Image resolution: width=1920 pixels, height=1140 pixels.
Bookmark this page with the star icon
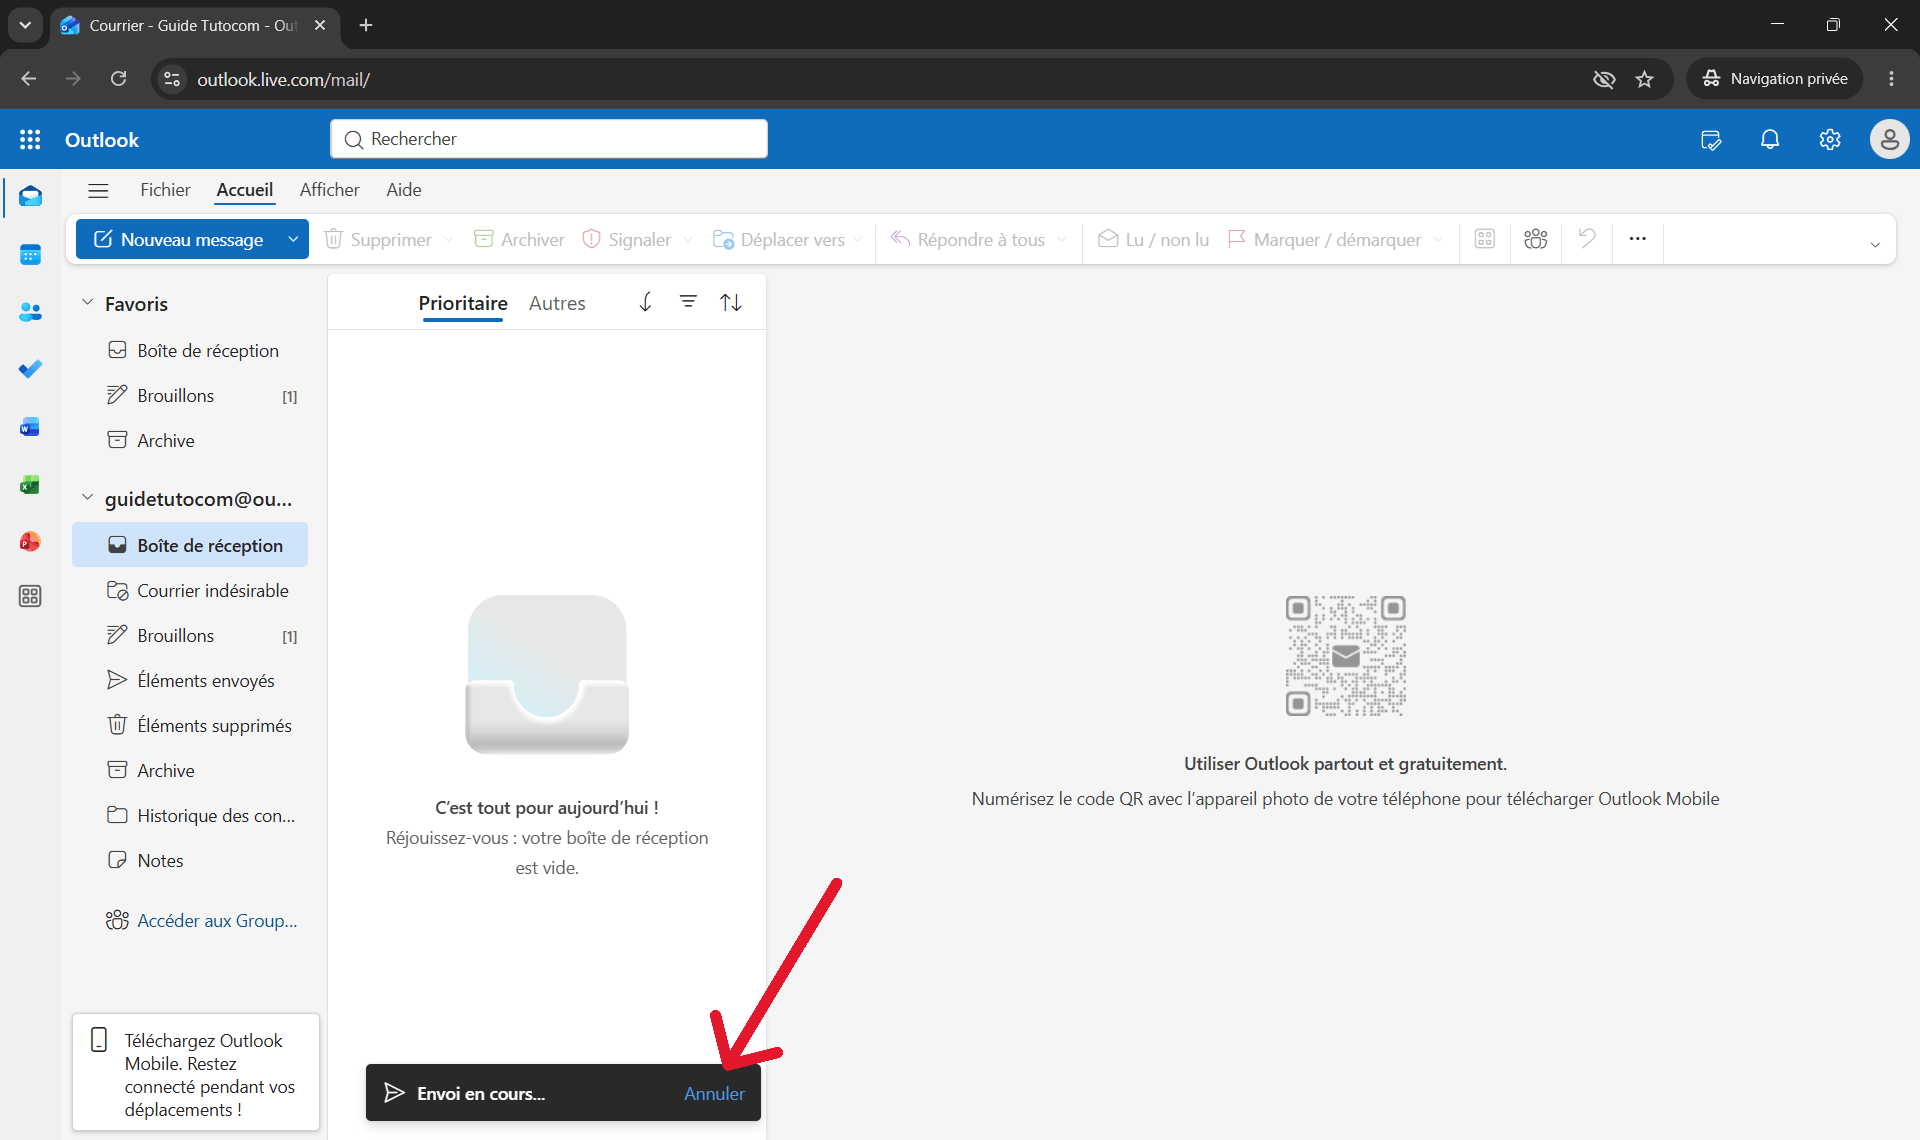pyautogui.click(x=1645, y=79)
